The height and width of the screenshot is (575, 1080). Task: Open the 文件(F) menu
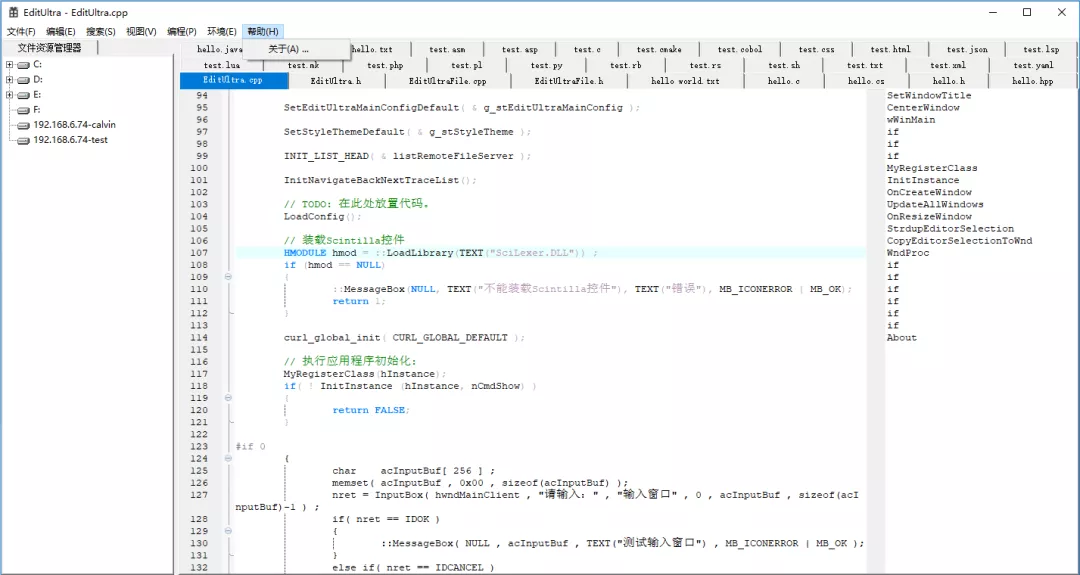[x=21, y=32]
